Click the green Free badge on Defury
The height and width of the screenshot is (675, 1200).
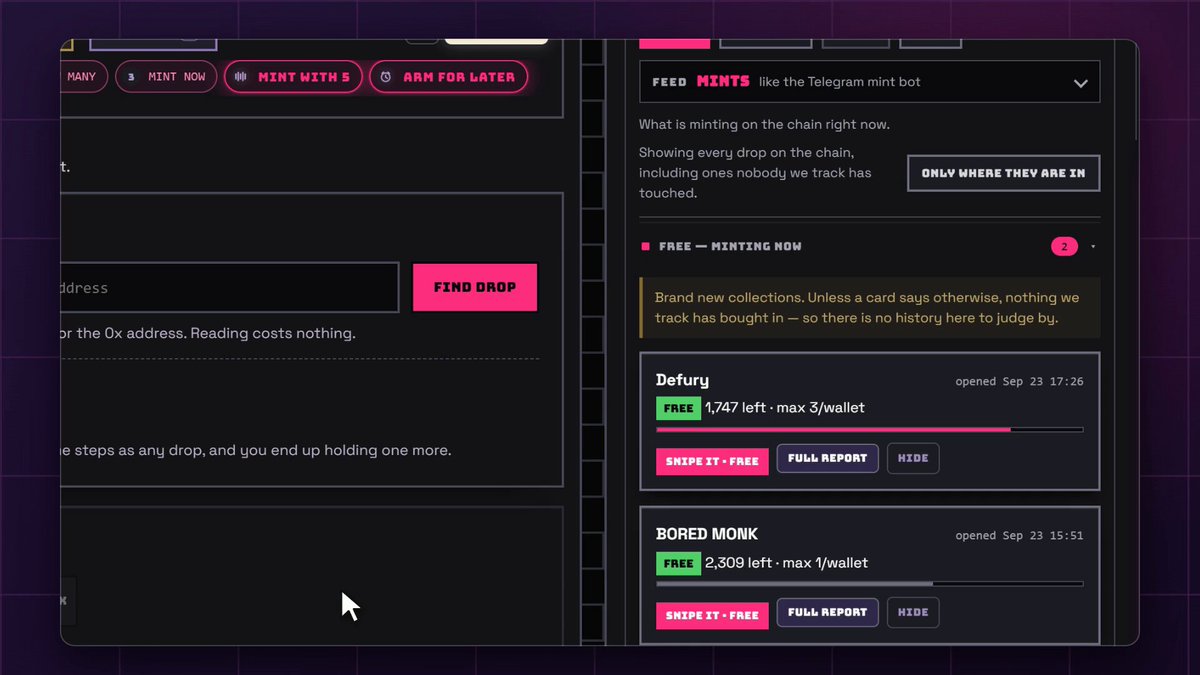pyautogui.click(x=678, y=408)
